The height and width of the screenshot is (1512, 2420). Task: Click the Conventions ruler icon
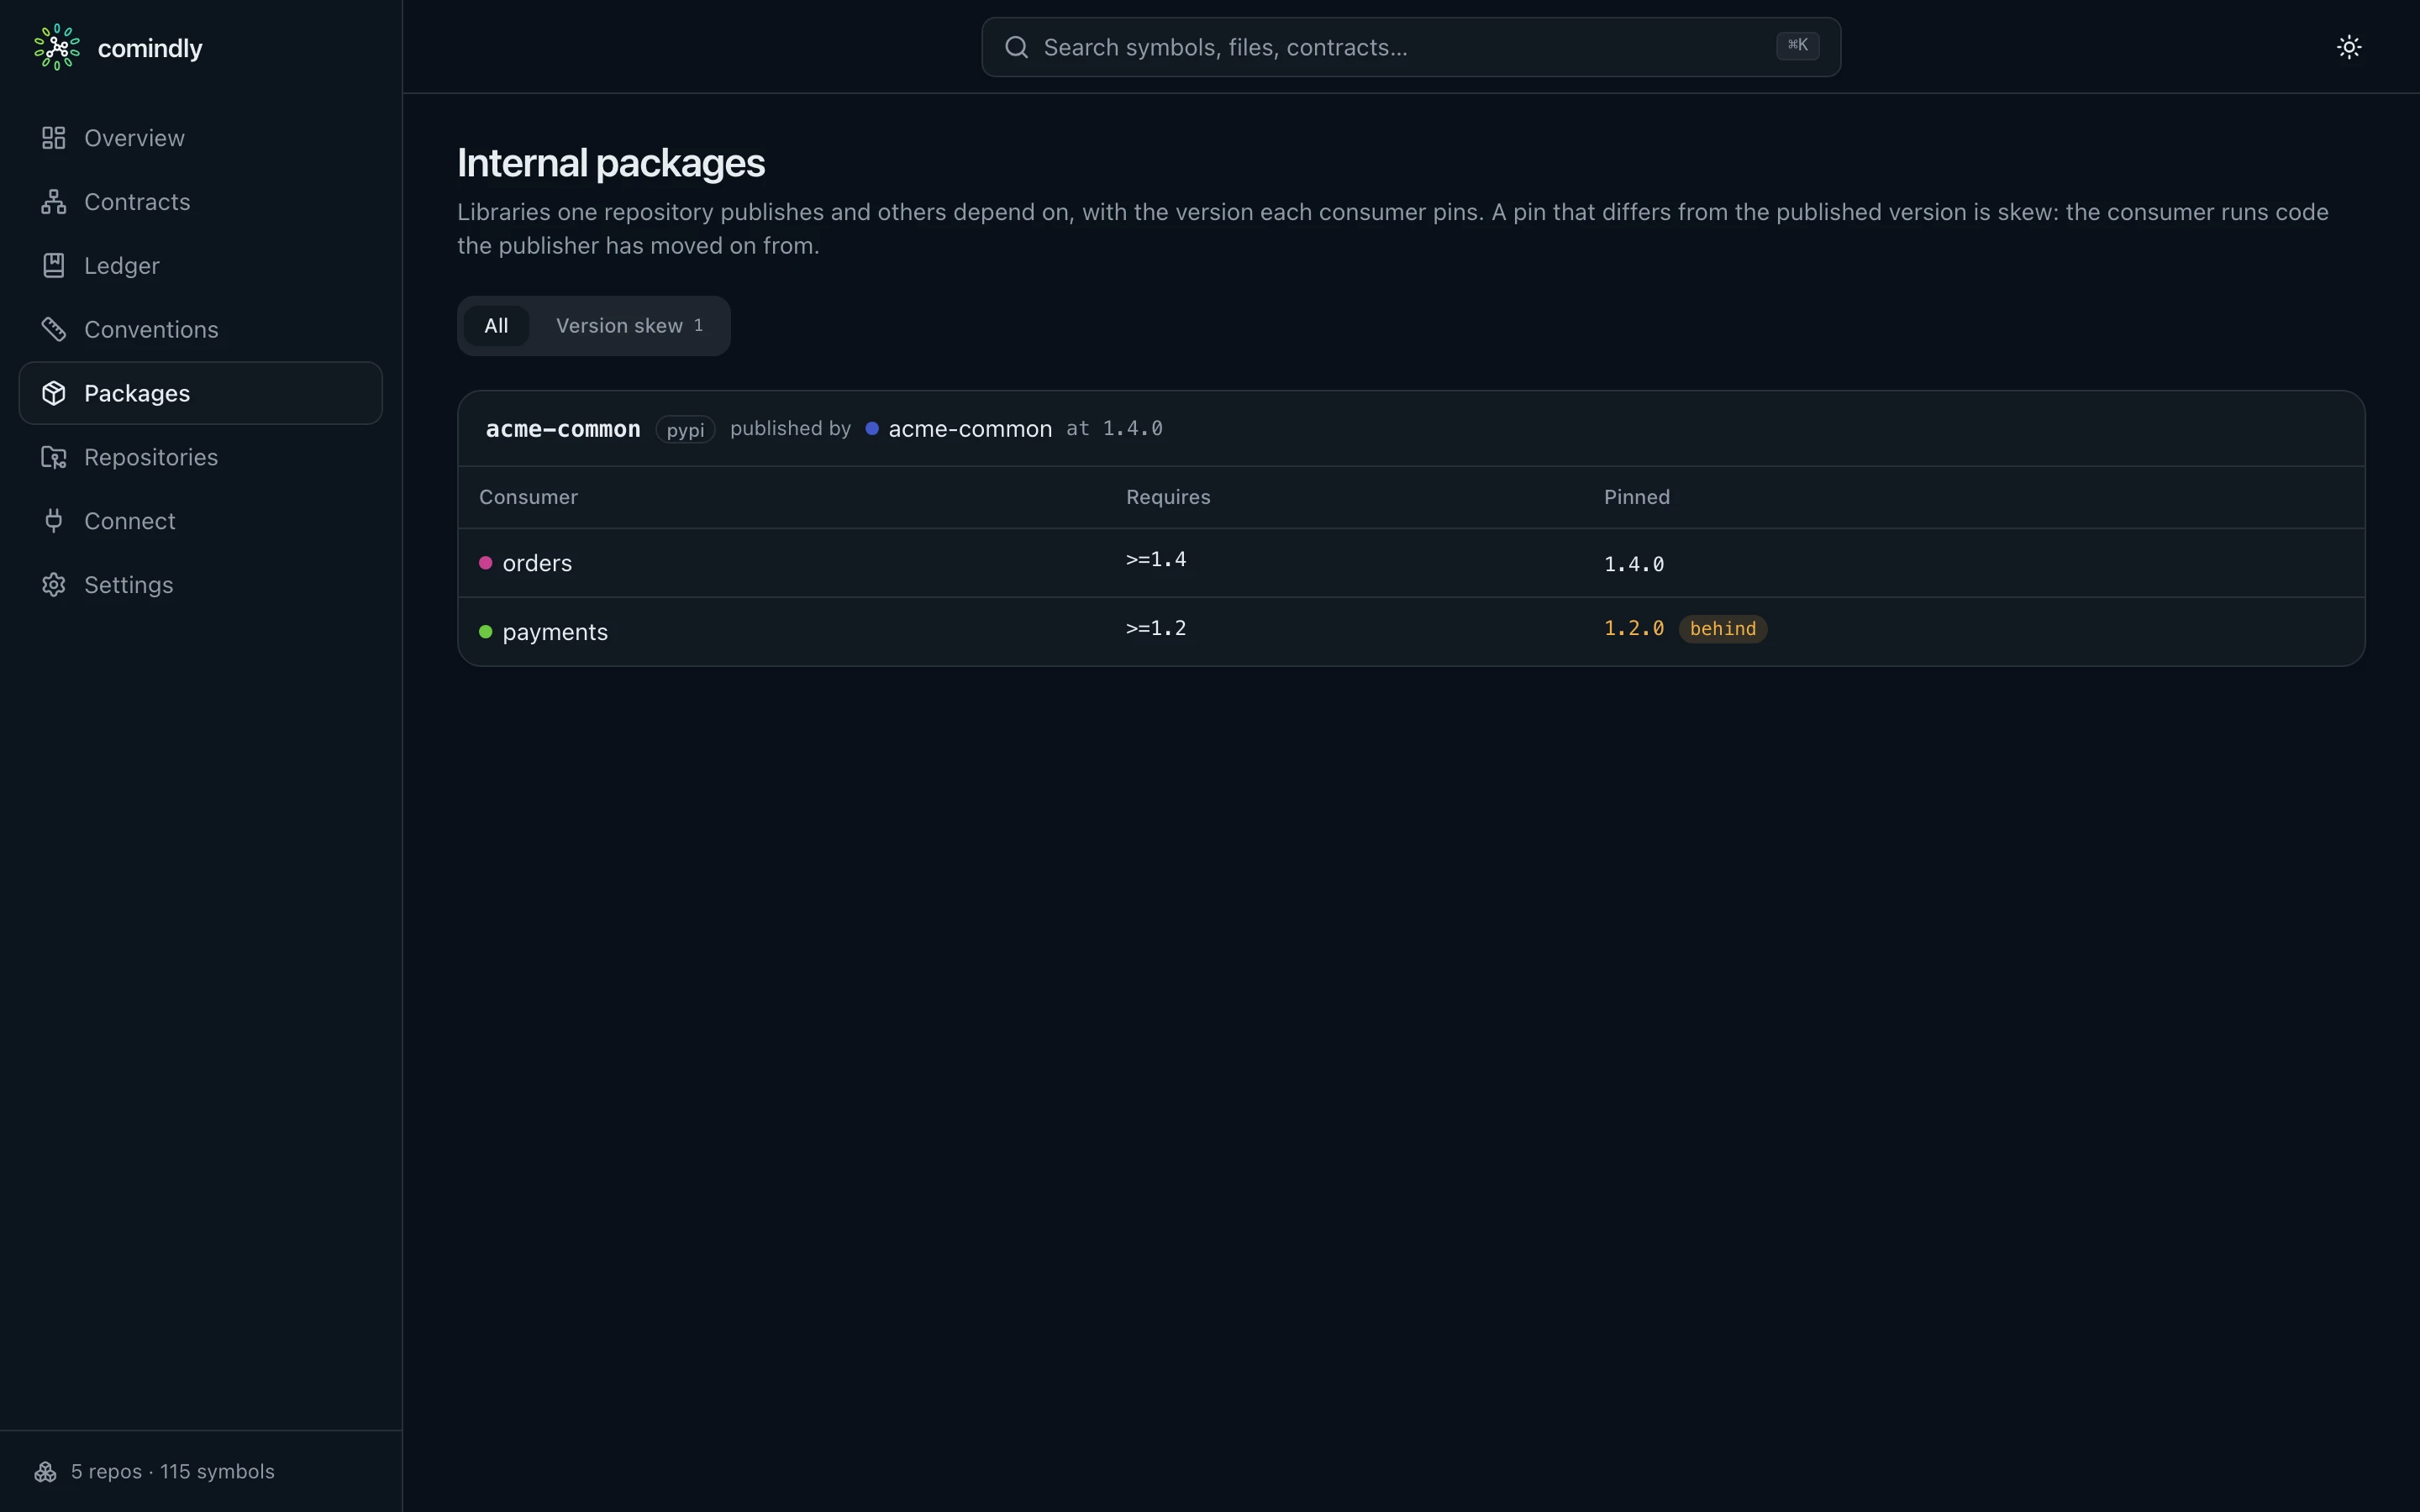tap(54, 329)
